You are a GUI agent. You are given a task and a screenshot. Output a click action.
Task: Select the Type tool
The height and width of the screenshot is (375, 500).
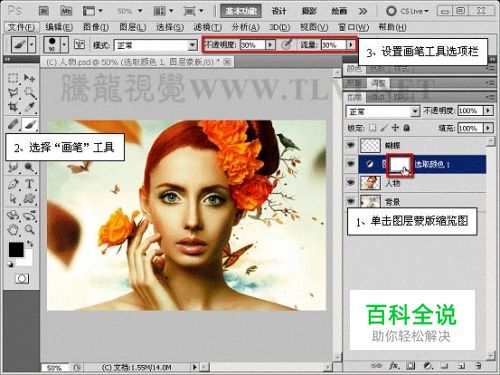coord(29,184)
